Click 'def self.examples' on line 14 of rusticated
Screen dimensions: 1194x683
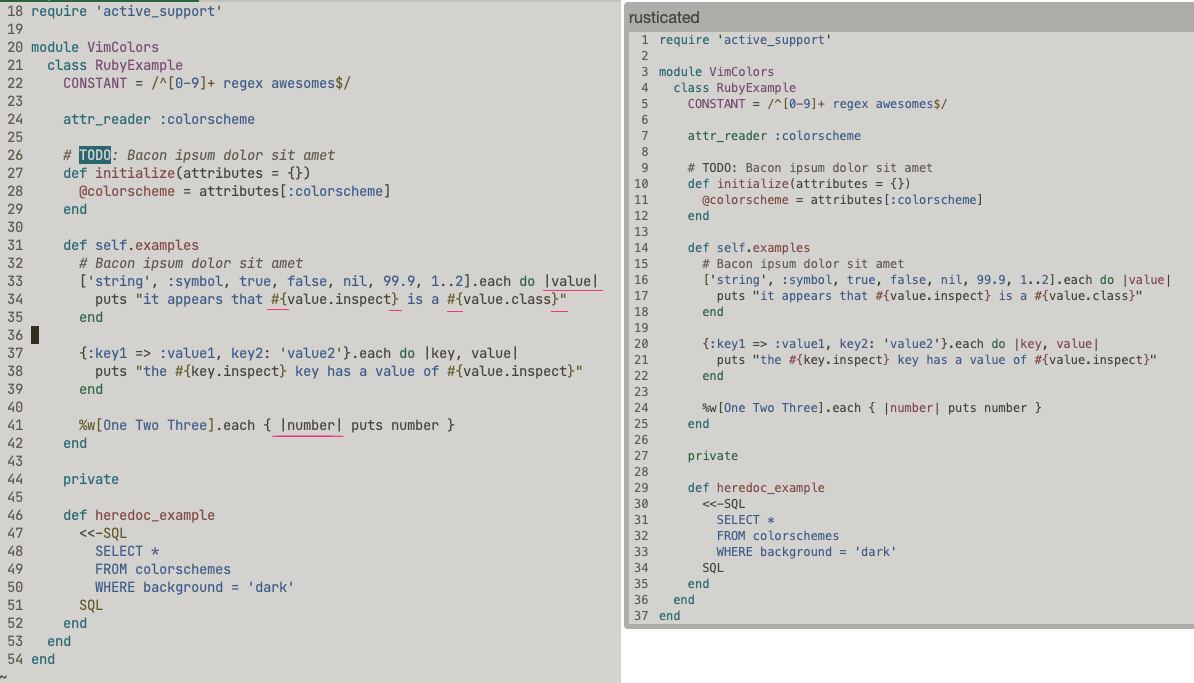749,247
